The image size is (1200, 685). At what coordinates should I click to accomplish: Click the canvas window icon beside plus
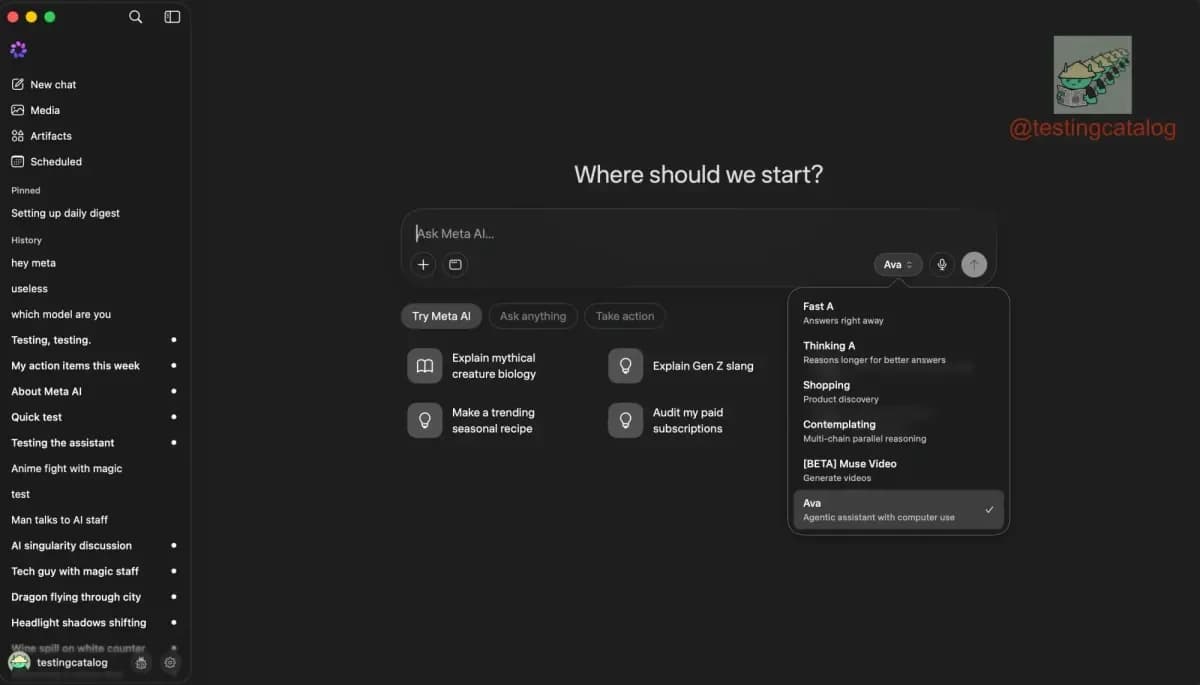point(455,265)
